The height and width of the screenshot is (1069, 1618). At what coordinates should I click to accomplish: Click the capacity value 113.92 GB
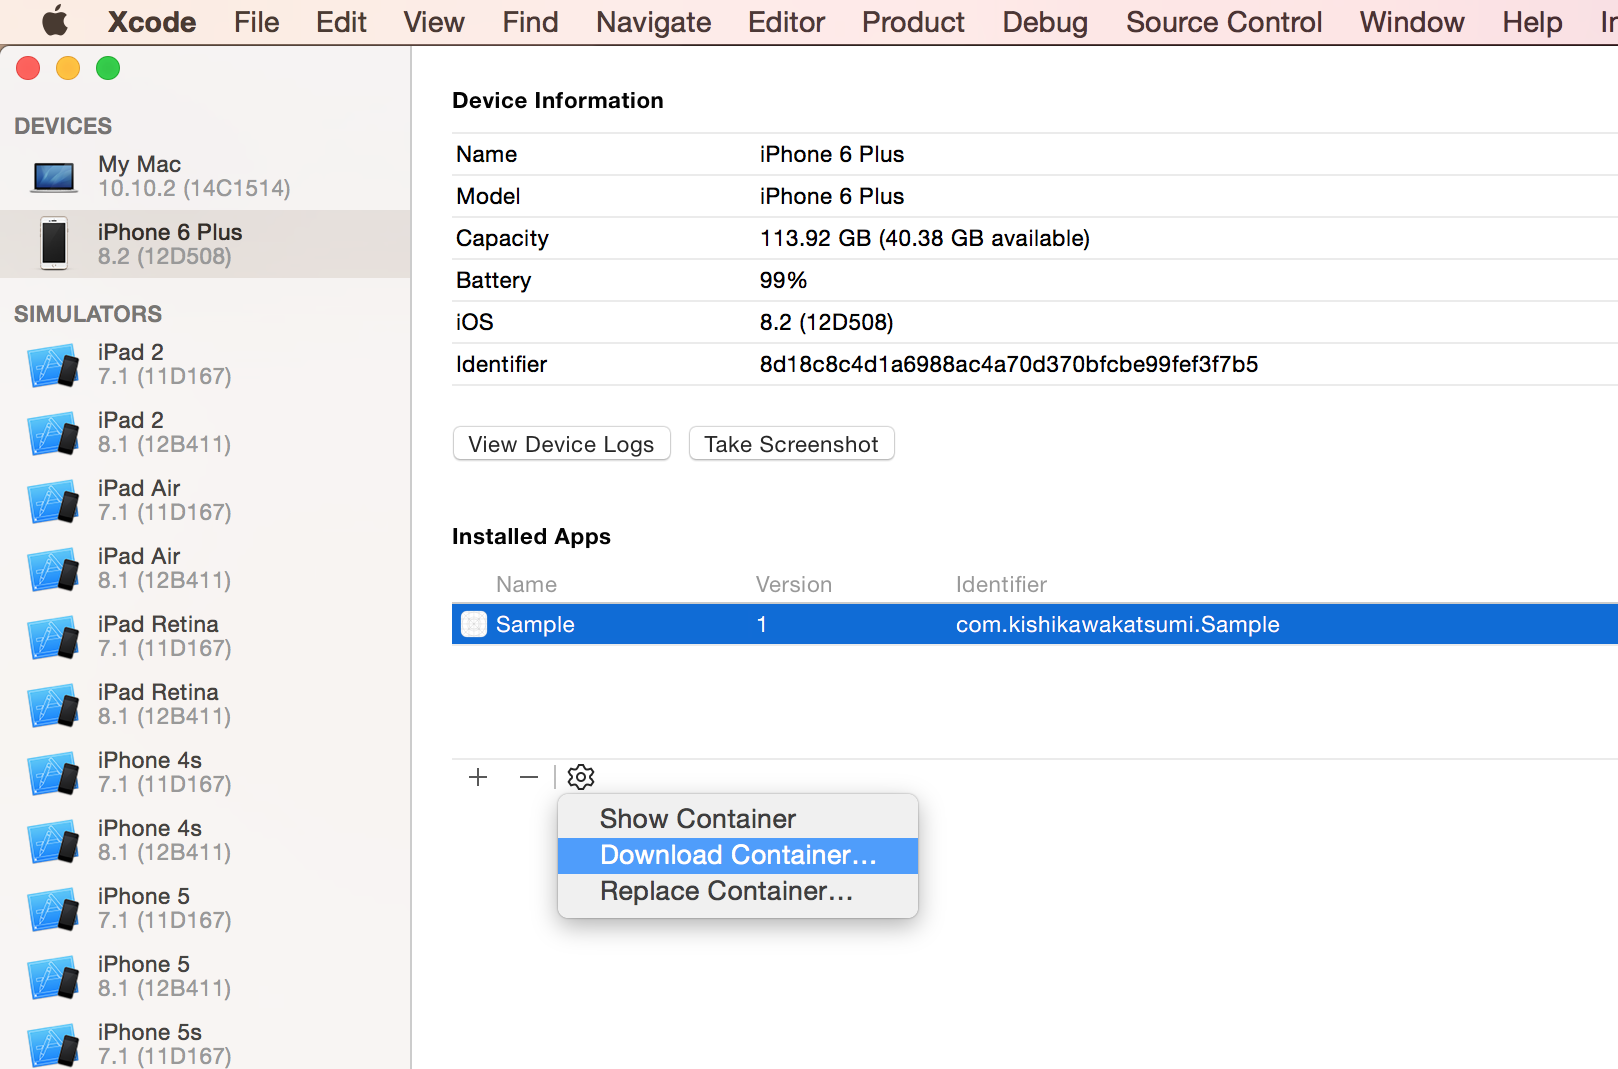click(x=924, y=238)
